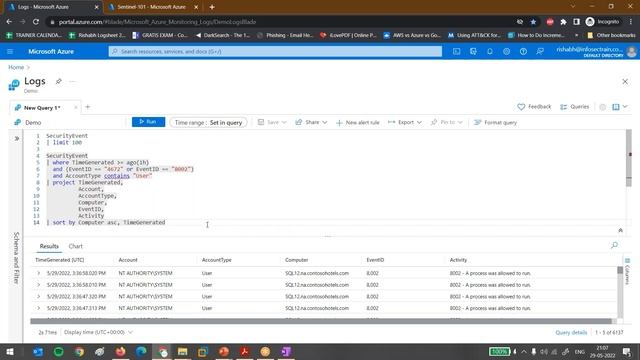Open Azure Help question mark
The height and width of the screenshot is (360, 640).
[523, 51]
